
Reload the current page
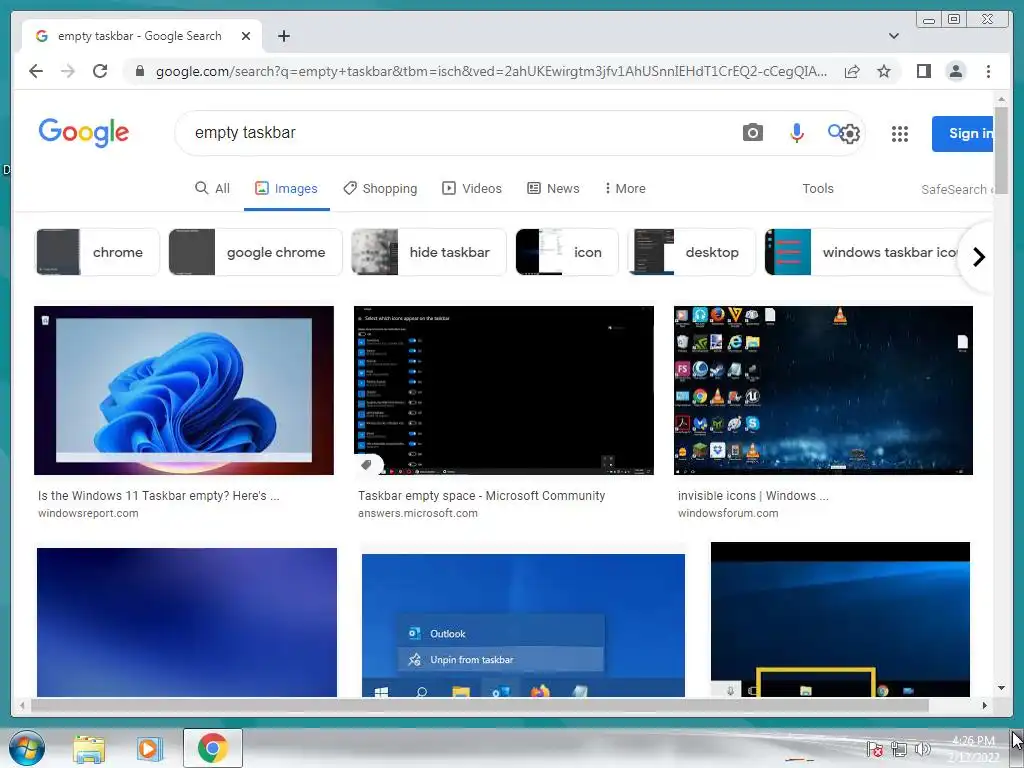tap(100, 71)
